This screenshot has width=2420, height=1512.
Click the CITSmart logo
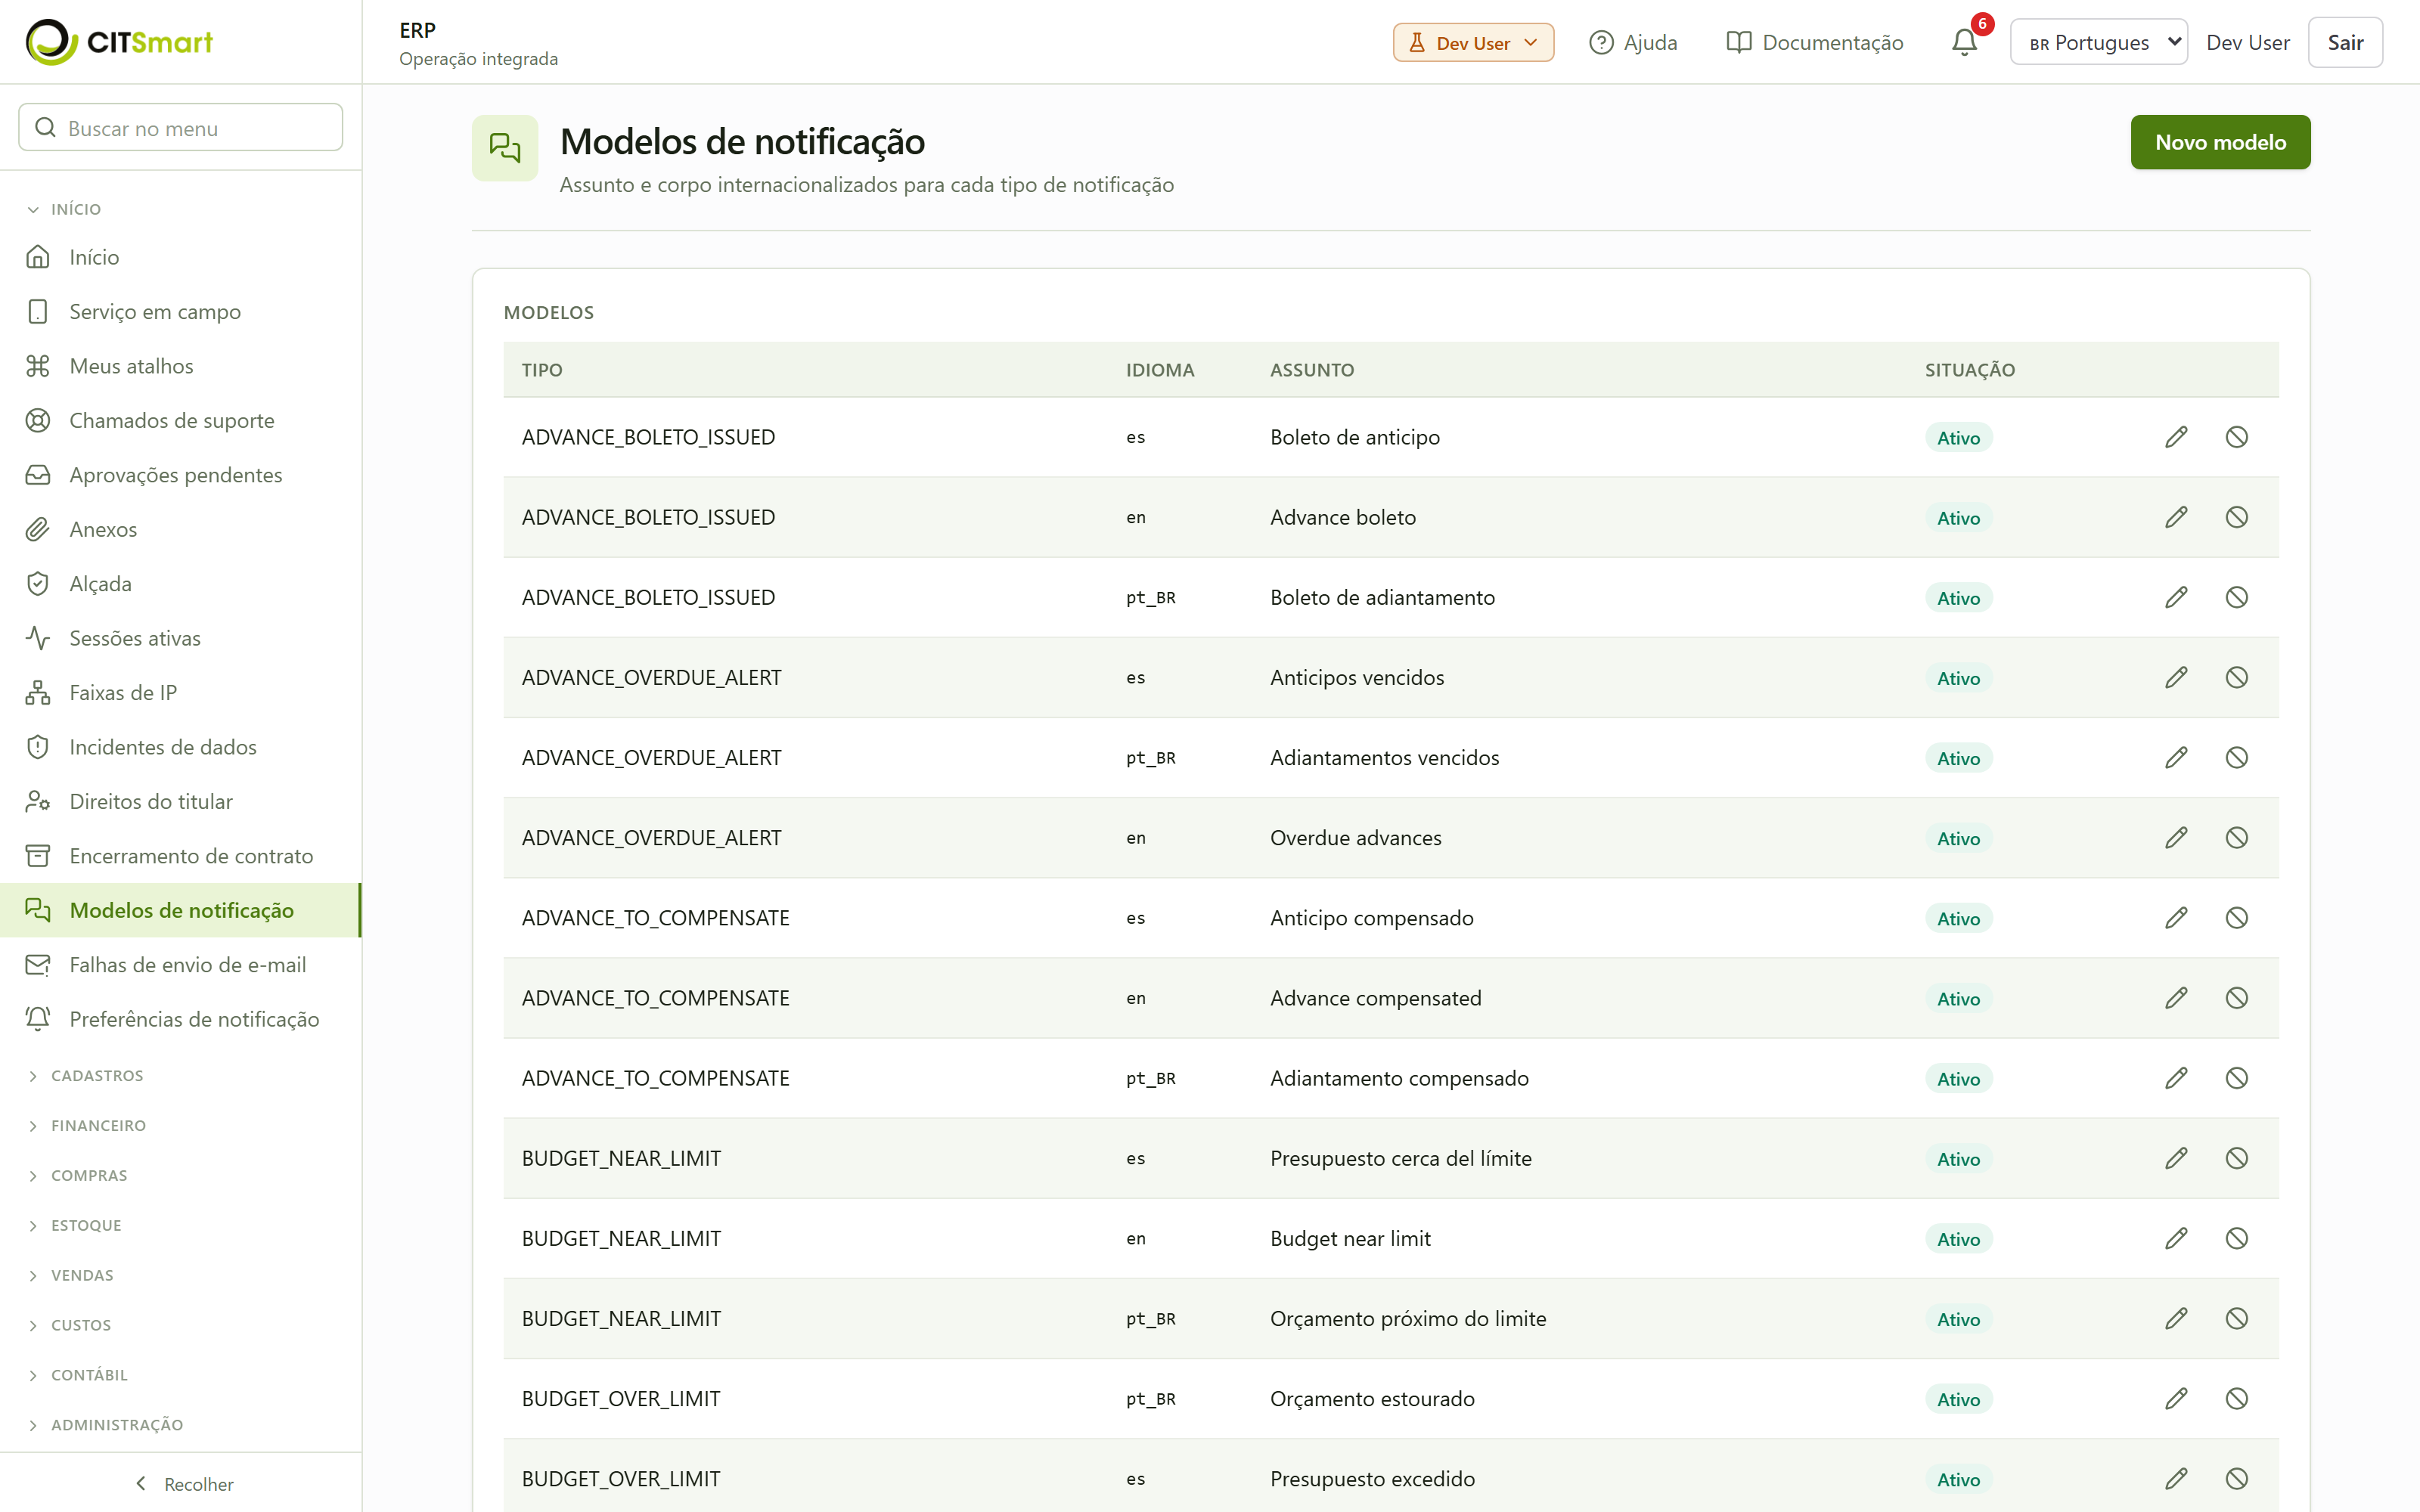[119, 42]
